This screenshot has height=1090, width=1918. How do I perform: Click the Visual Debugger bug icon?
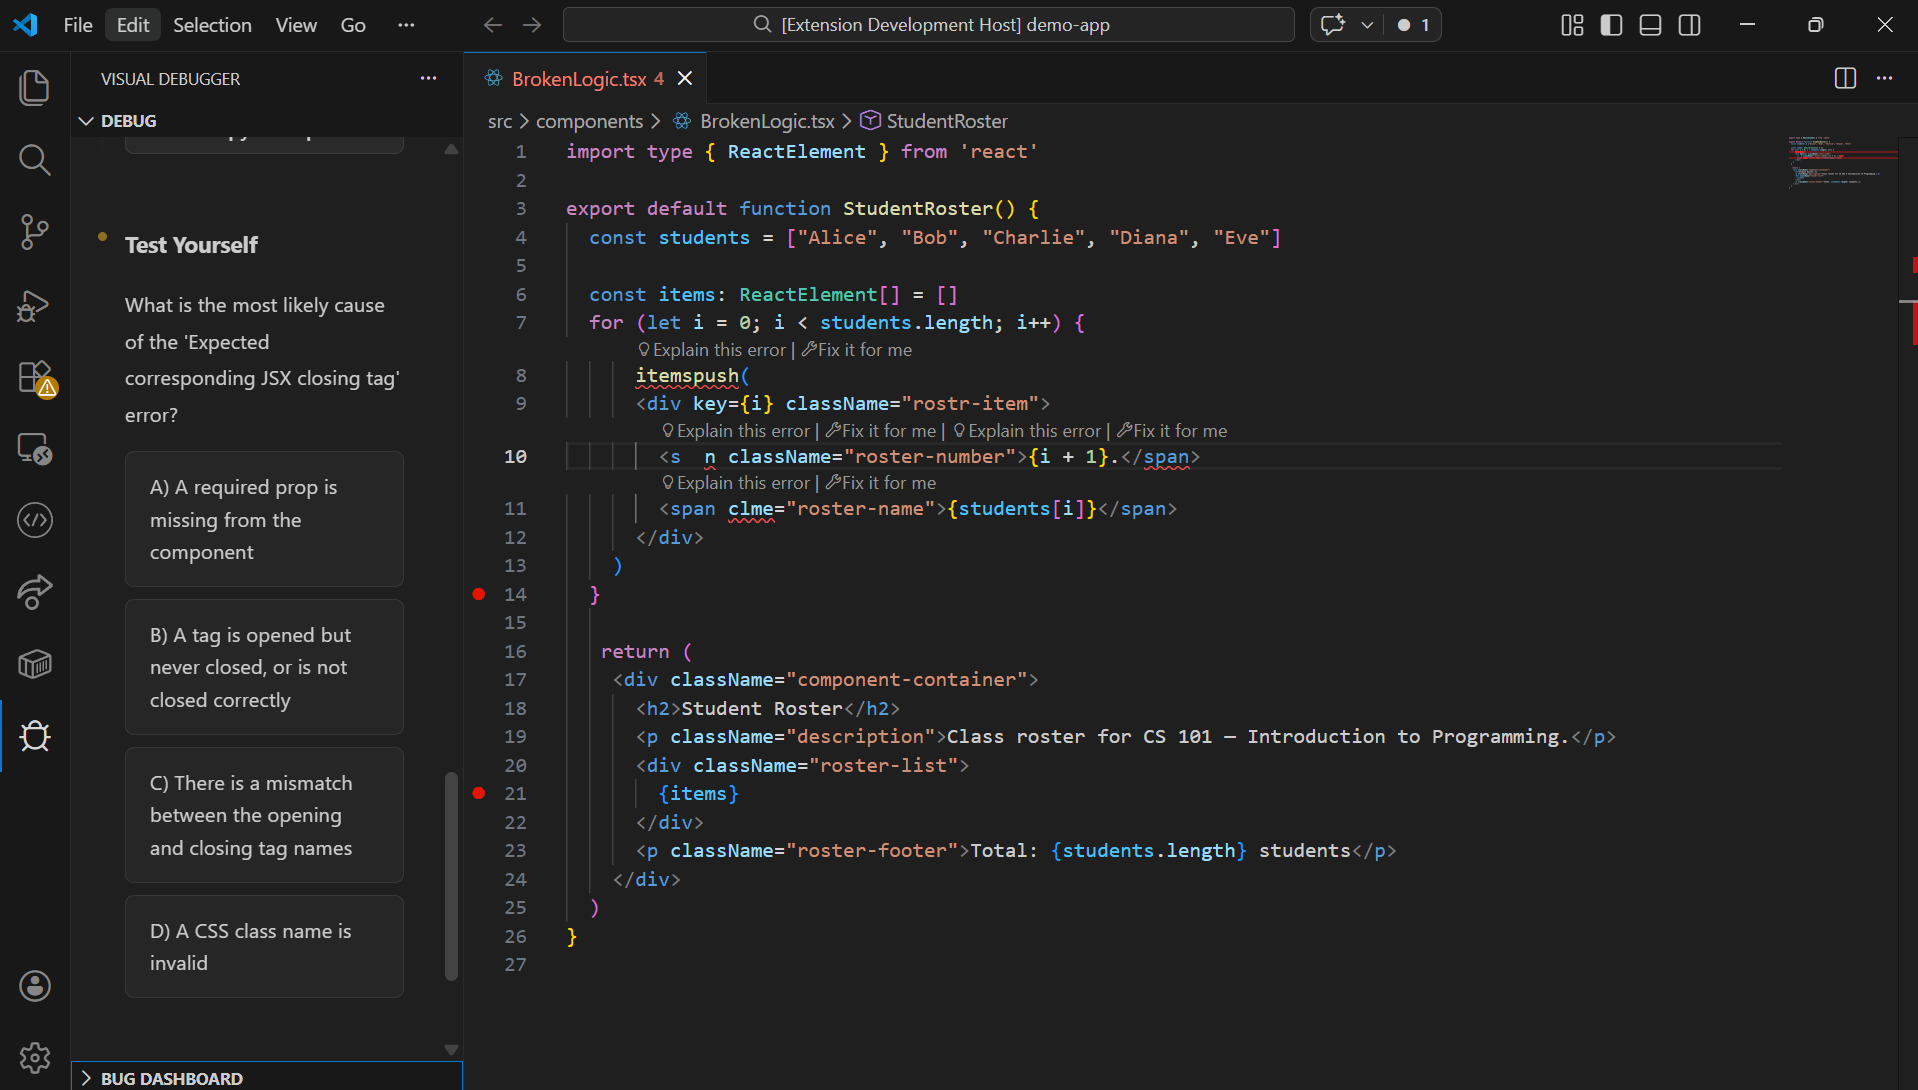tap(35, 736)
